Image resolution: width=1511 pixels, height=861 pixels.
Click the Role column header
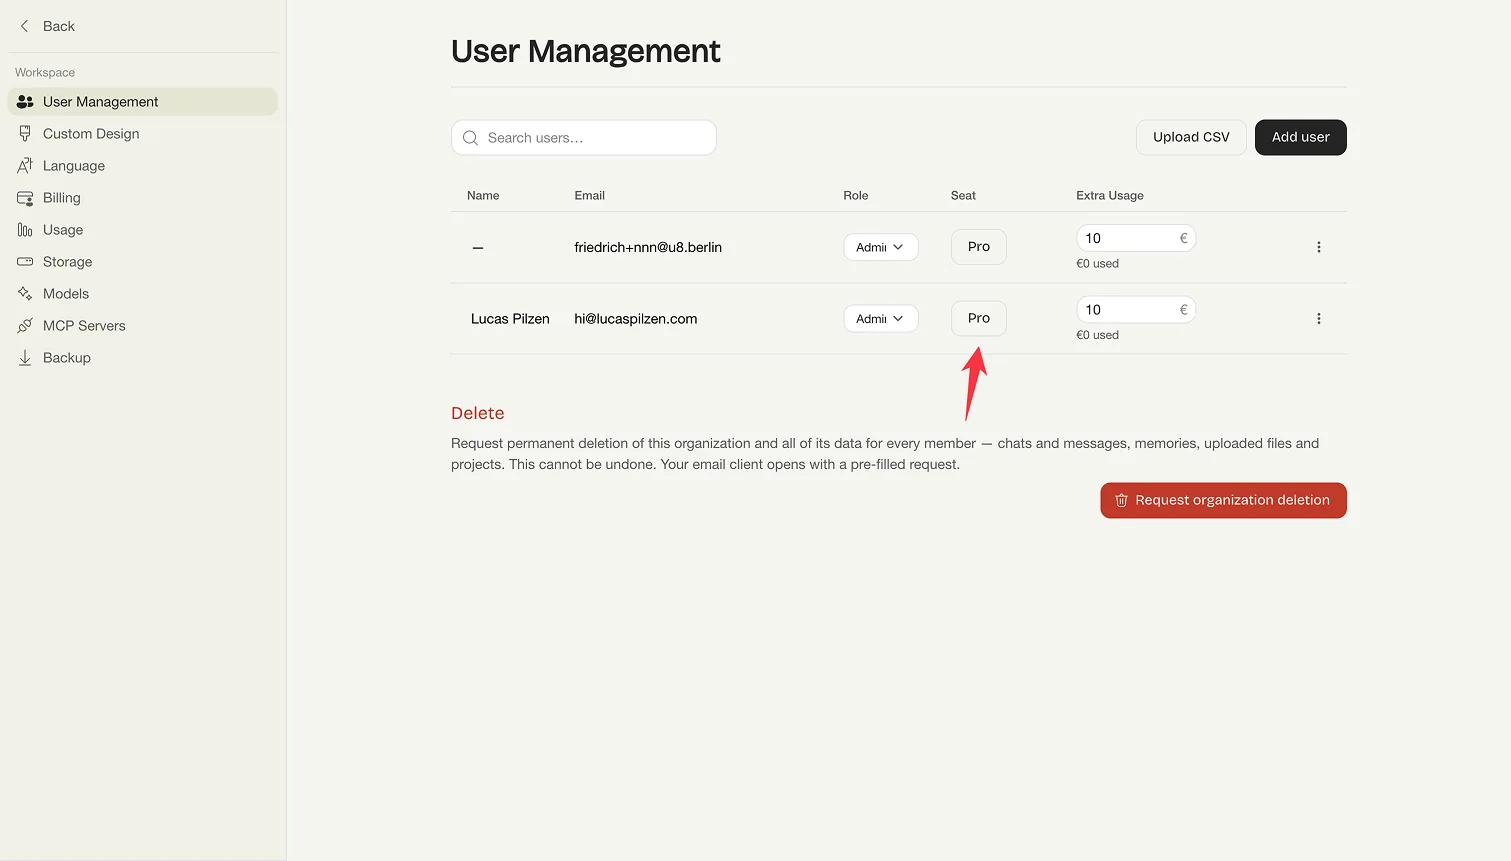[x=855, y=195]
